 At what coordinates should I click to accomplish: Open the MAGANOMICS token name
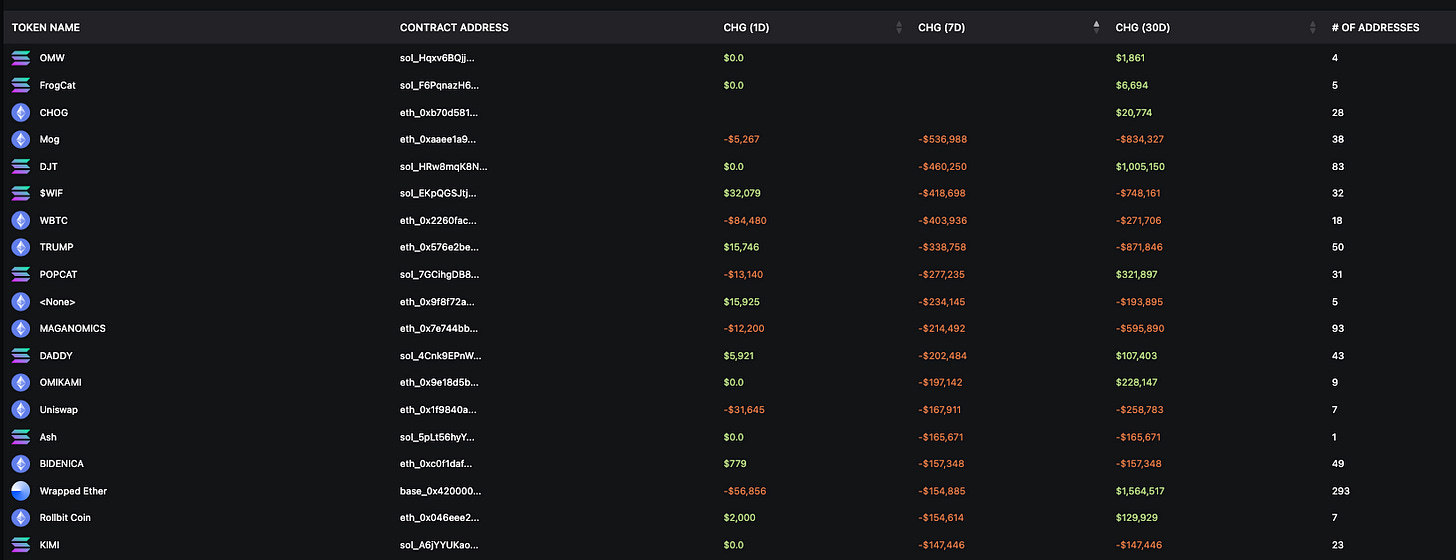pos(72,328)
